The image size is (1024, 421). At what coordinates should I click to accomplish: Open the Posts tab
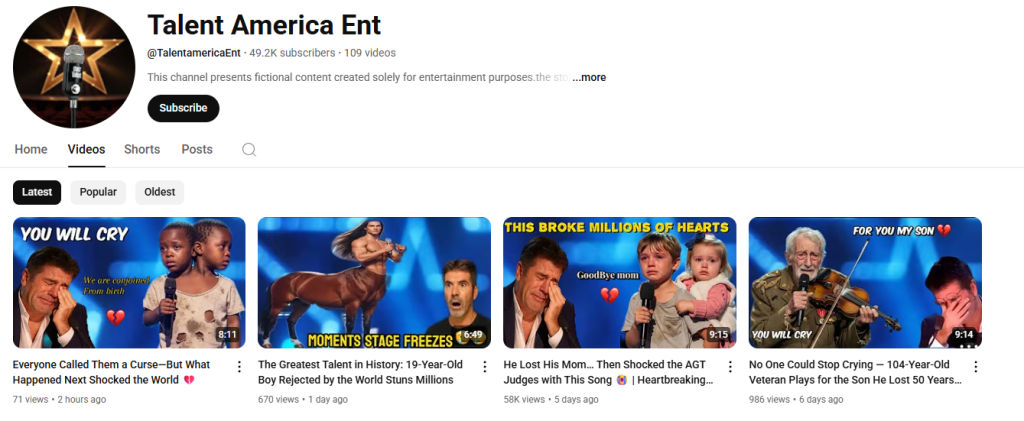coord(197,149)
